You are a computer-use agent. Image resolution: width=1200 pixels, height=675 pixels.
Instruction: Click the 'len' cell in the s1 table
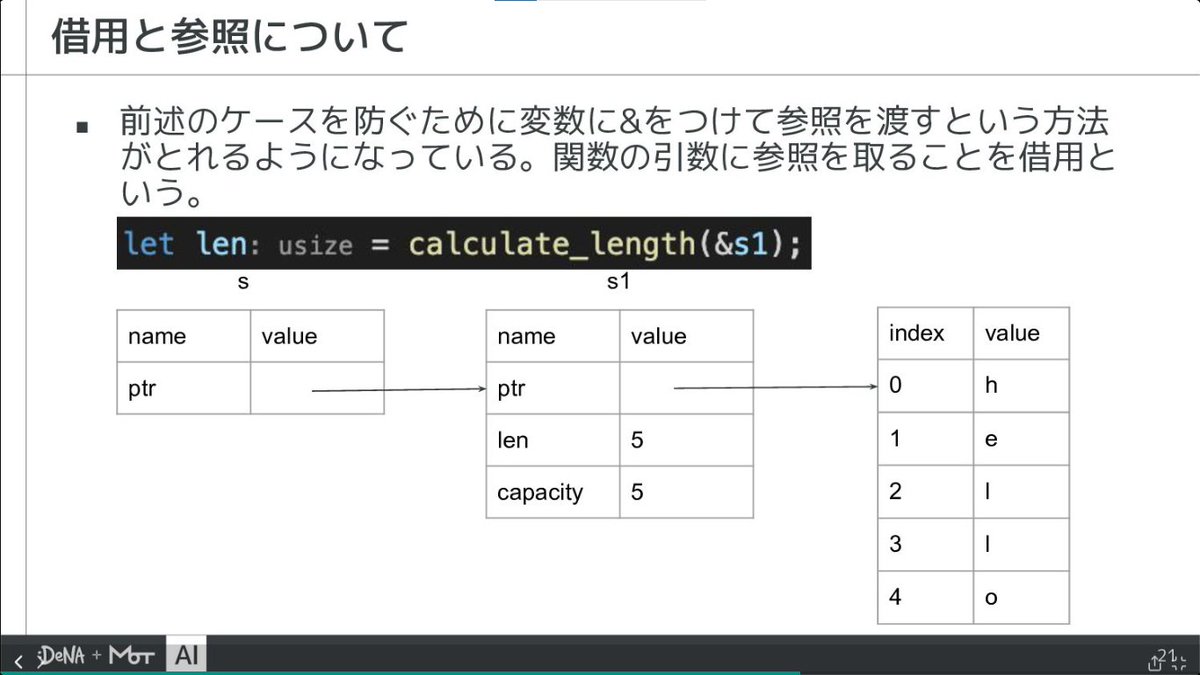click(553, 440)
